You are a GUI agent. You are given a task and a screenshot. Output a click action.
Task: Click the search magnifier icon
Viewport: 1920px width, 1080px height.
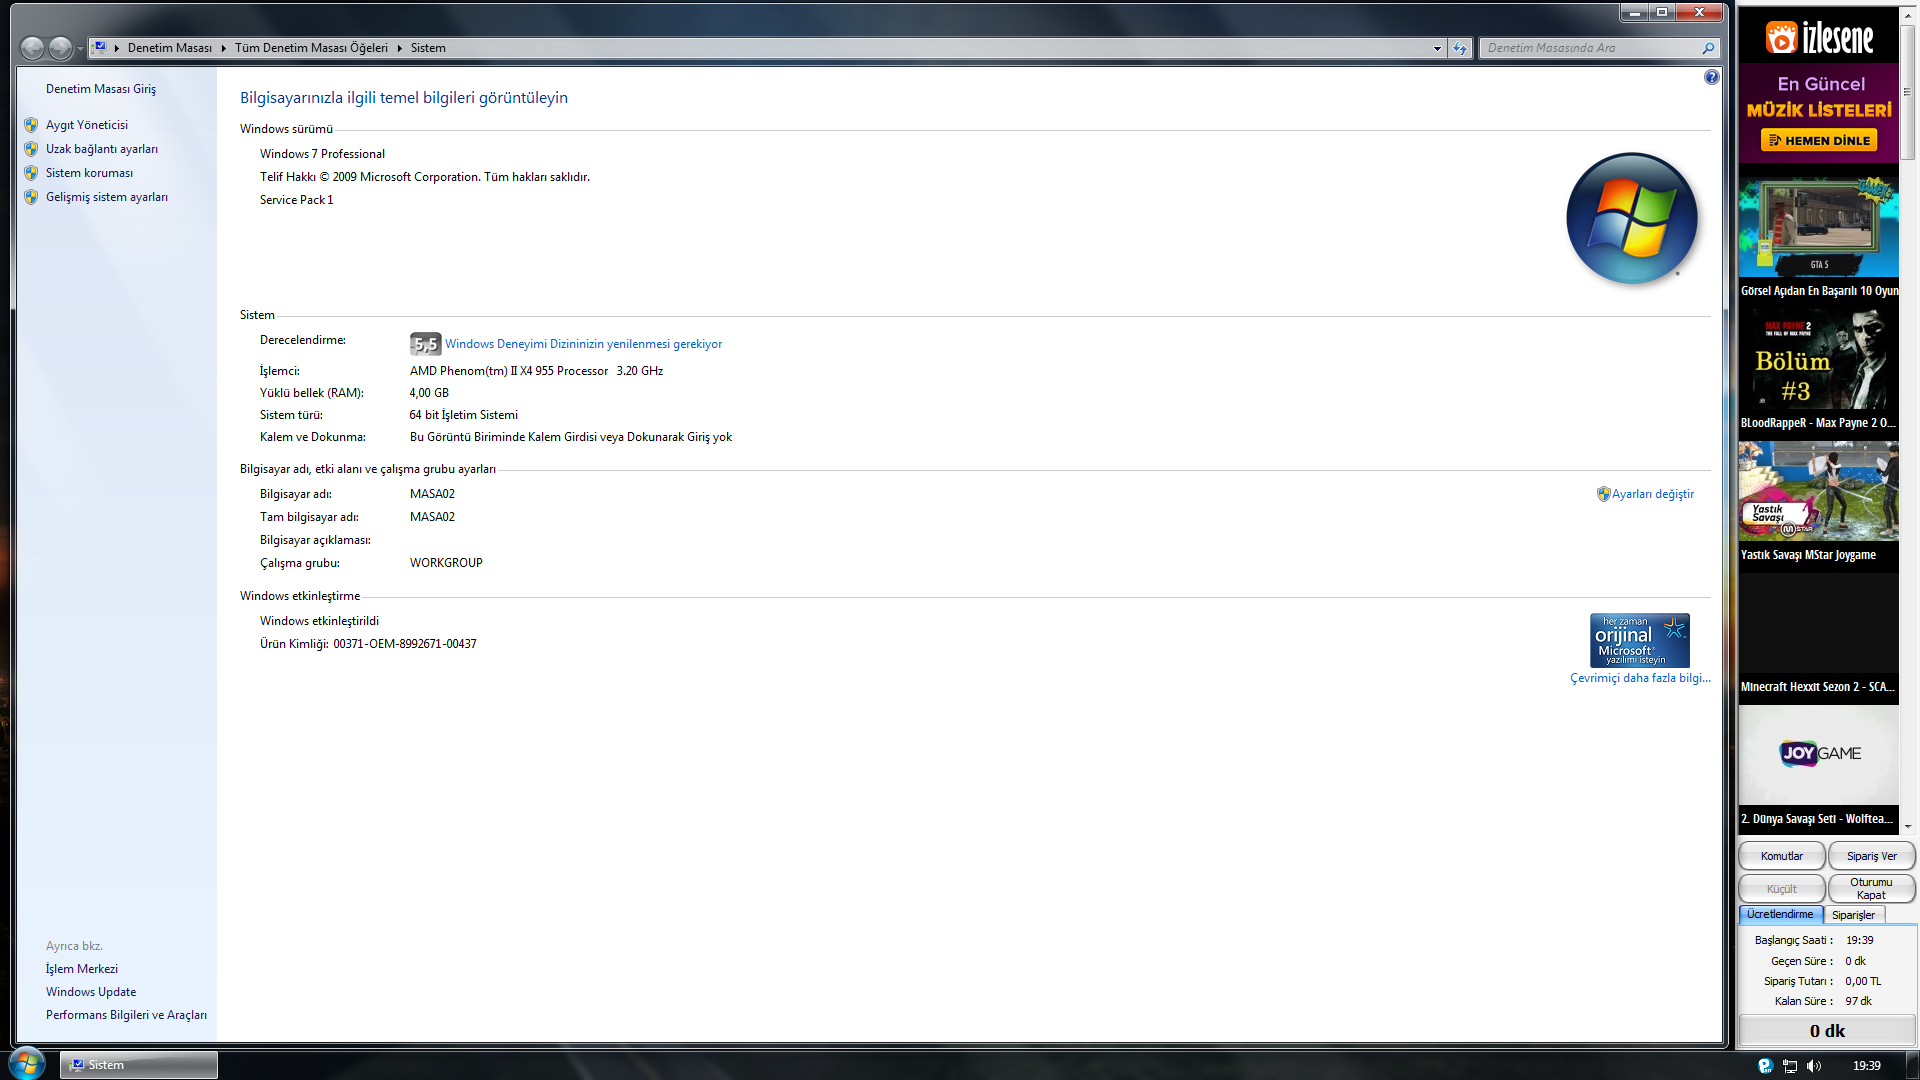click(1708, 48)
